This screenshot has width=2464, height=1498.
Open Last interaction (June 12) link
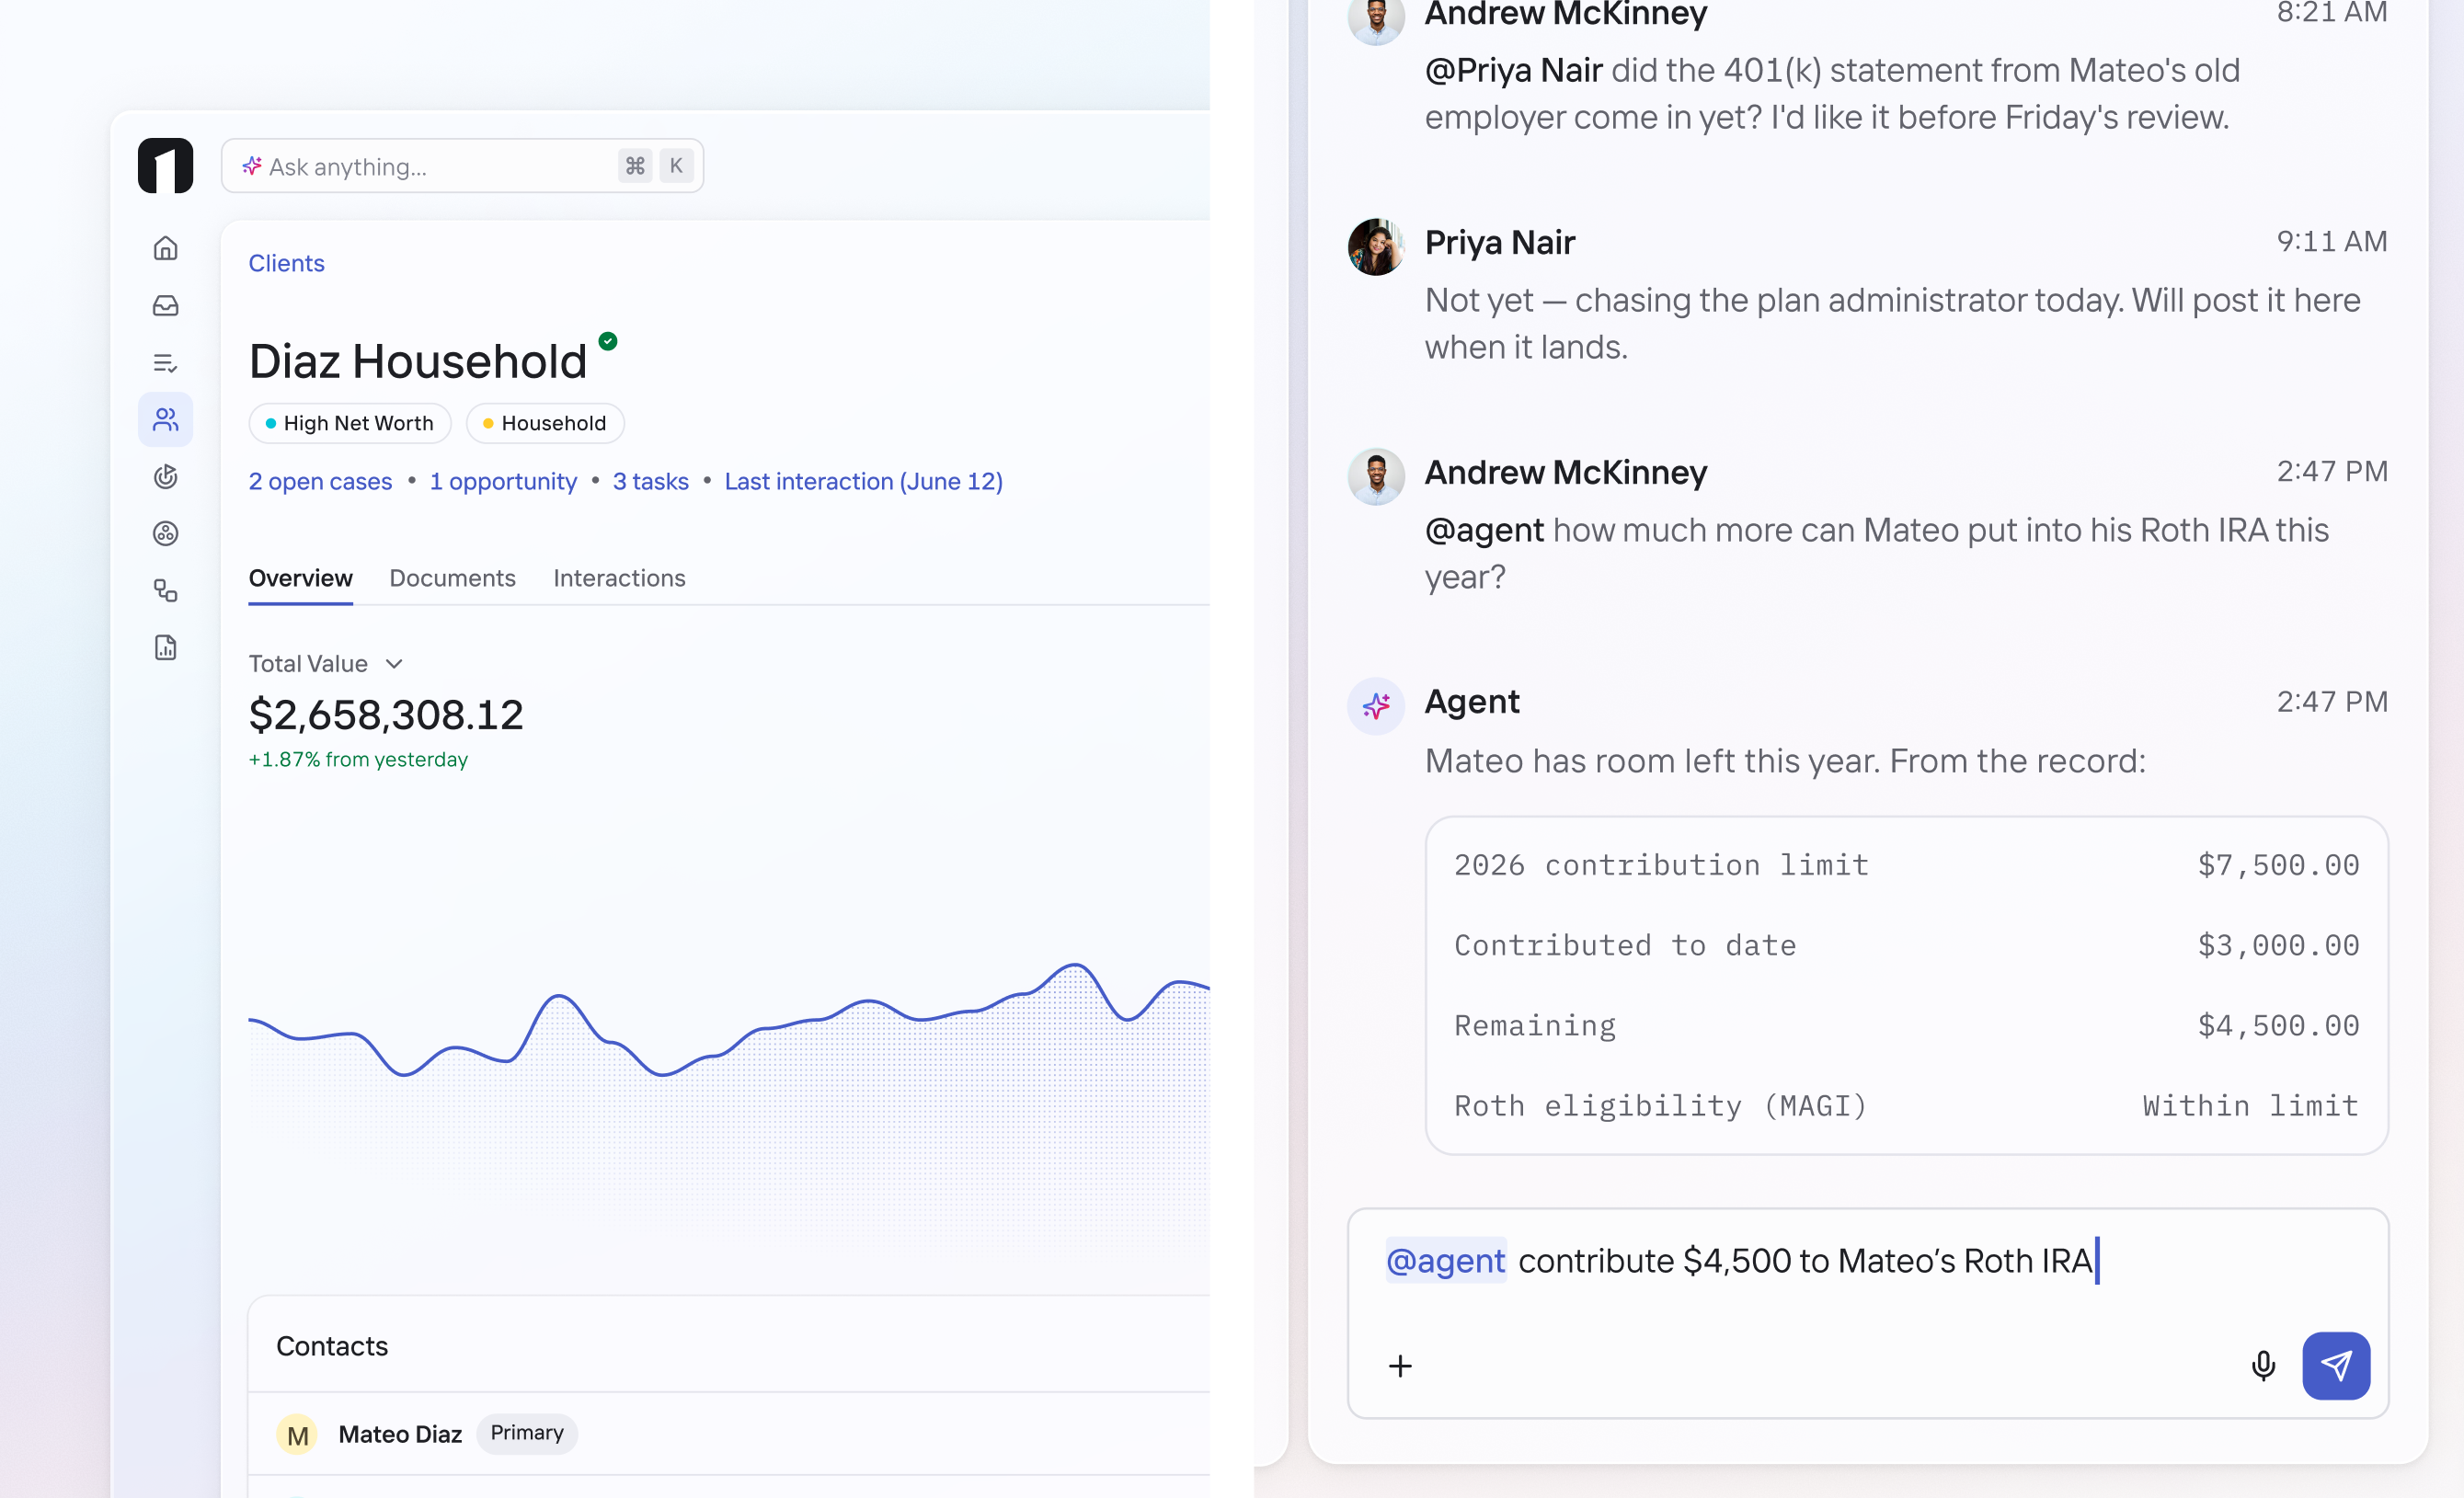(x=864, y=481)
